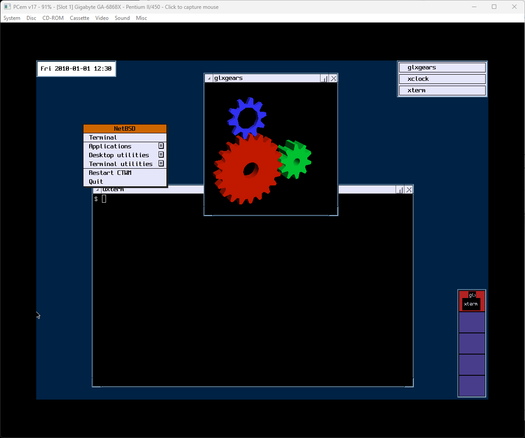This screenshot has width=525, height=438.
Task: Click the PCem app icon in title bar
Action: [7, 7]
